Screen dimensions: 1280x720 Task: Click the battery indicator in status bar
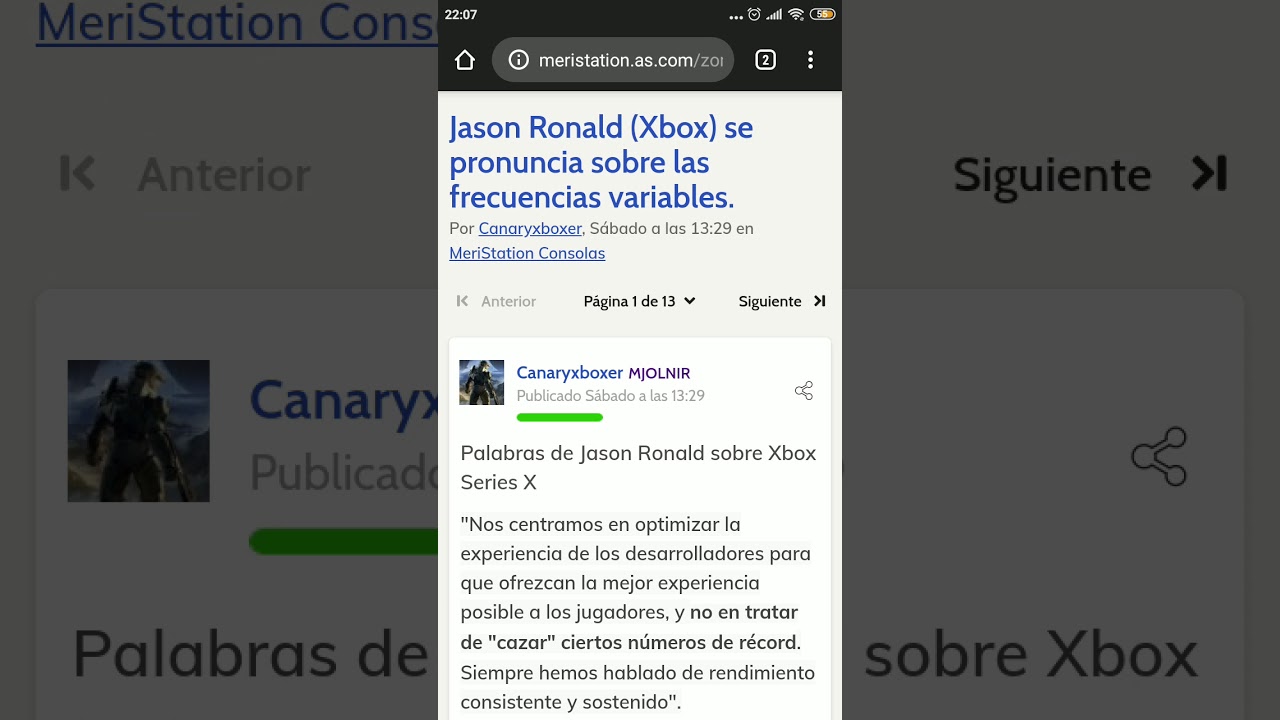pos(823,14)
